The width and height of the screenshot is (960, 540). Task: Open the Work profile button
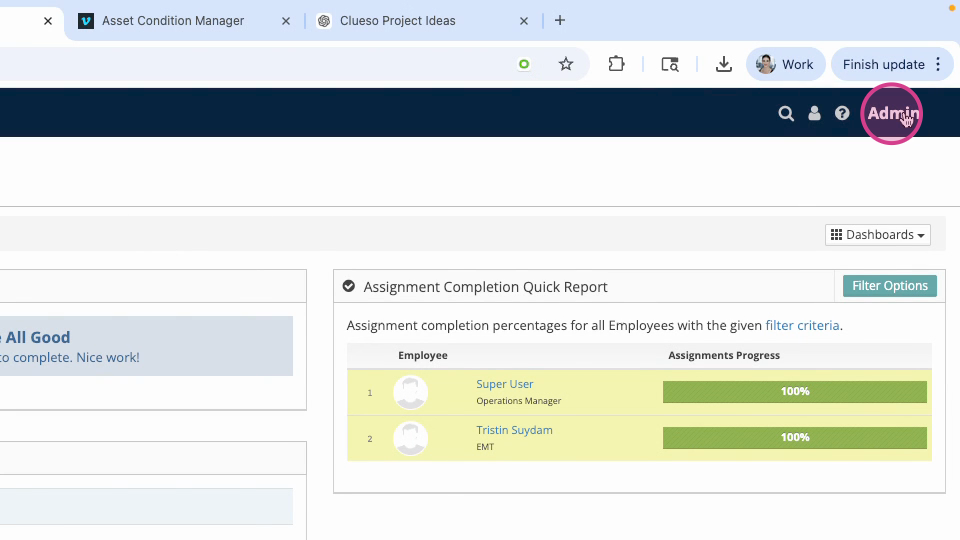(x=785, y=64)
